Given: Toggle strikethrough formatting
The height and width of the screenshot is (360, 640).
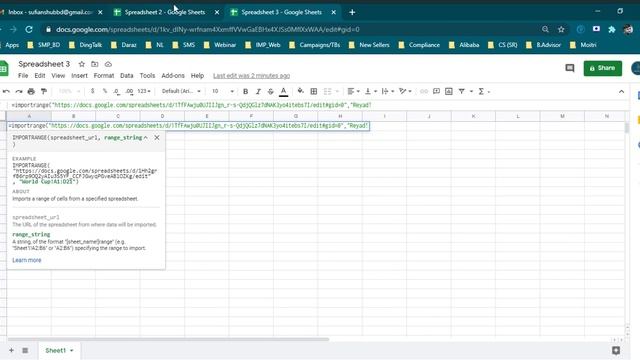Looking at the screenshot, I should pos(270,91).
